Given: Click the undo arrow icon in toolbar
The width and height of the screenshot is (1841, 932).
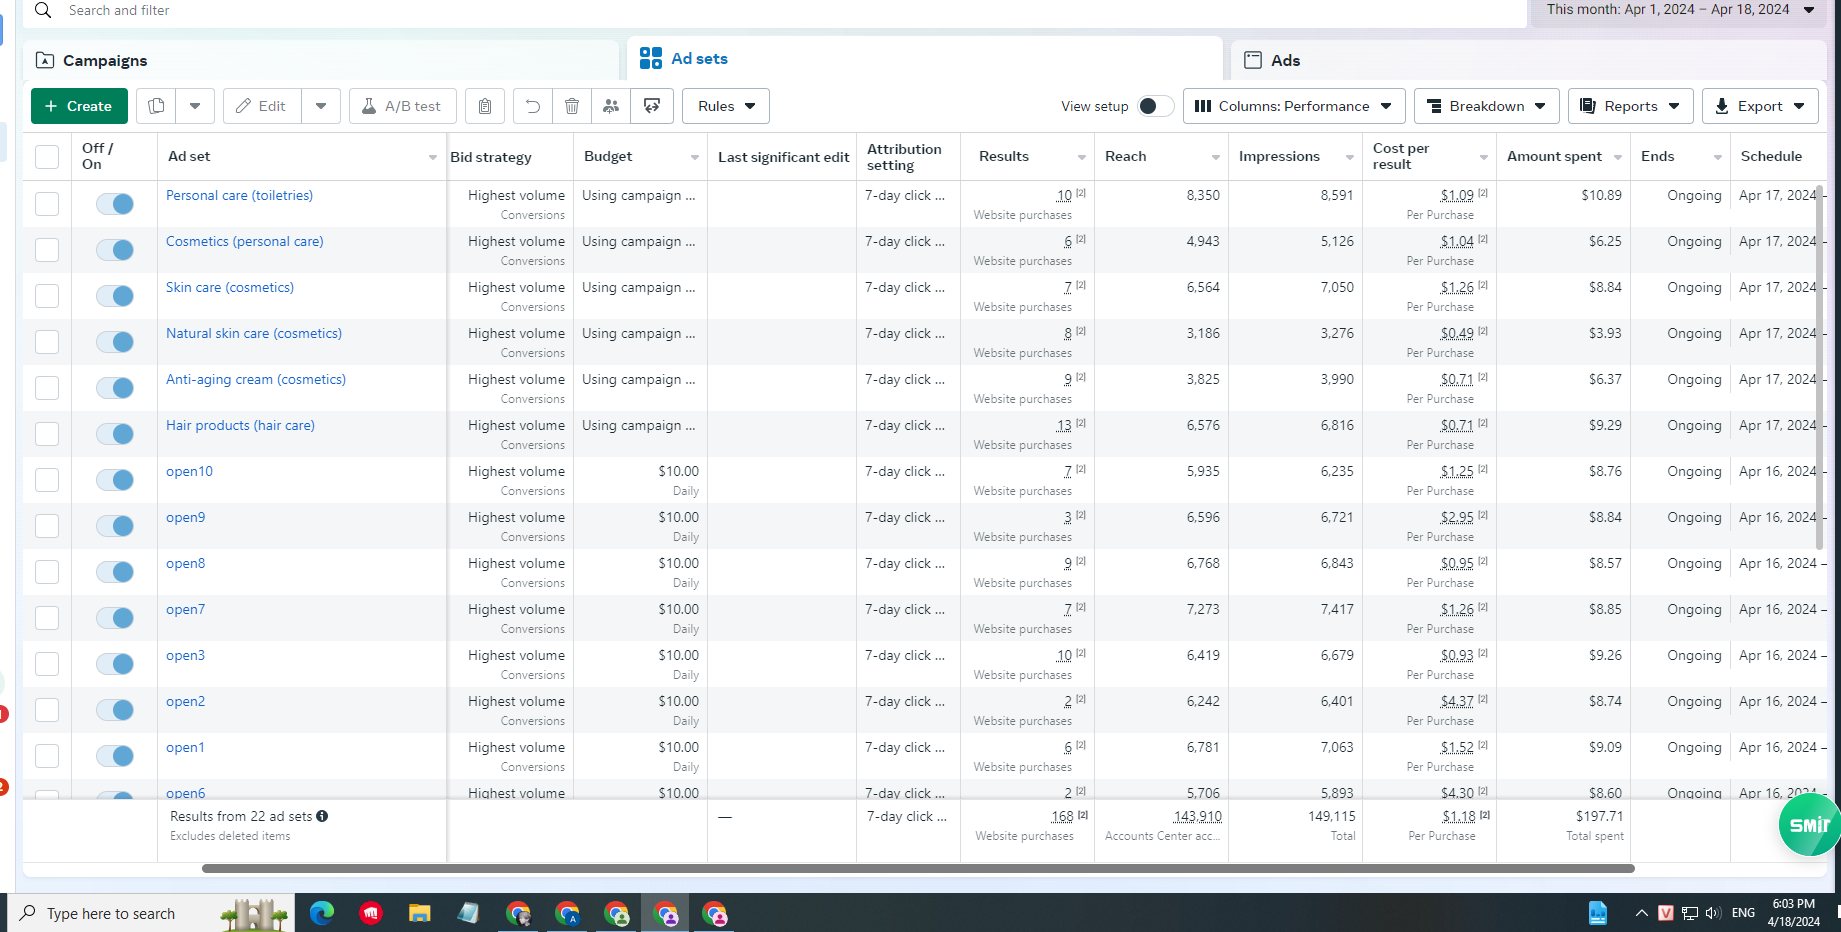Looking at the screenshot, I should [533, 106].
